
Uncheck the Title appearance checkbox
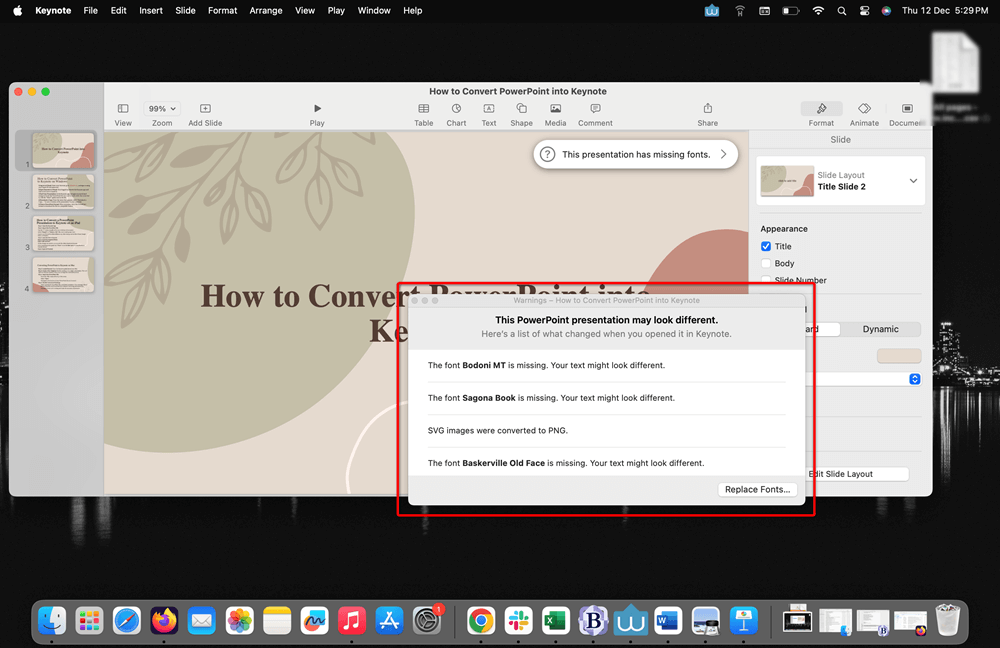pos(764,246)
